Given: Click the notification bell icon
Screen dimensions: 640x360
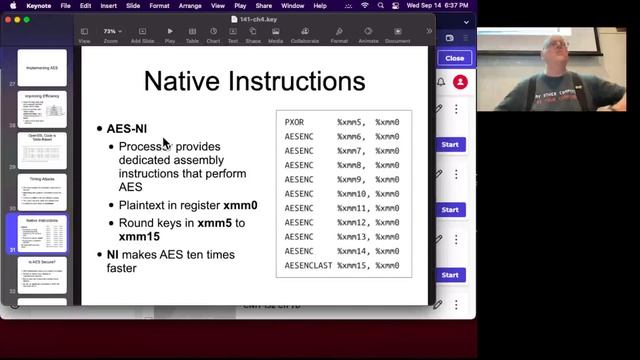Looking at the screenshot, I should pos(441,82).
